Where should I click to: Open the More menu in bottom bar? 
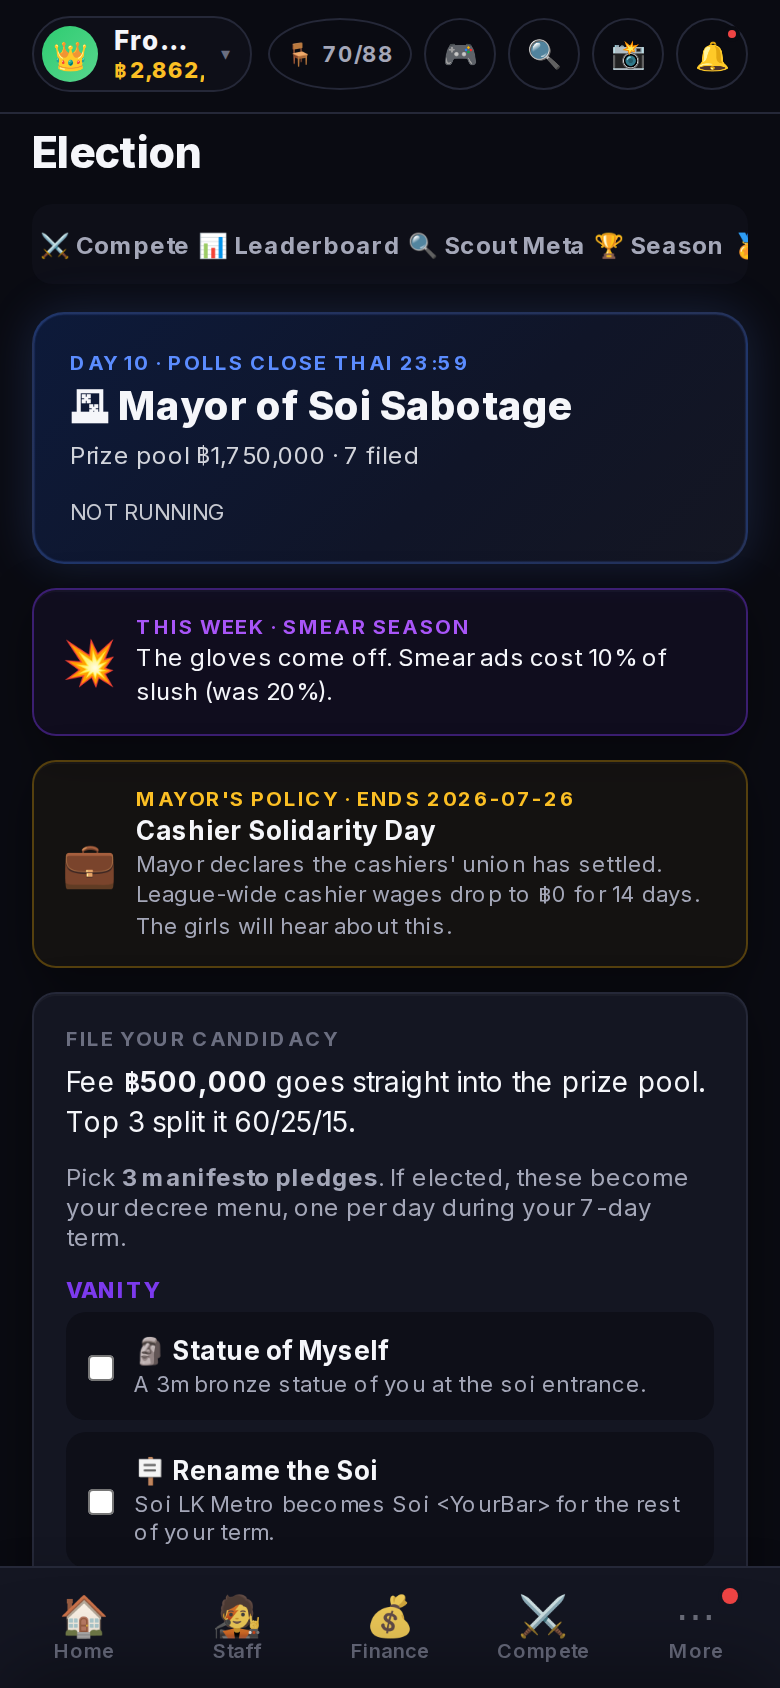coord(696,1627)
